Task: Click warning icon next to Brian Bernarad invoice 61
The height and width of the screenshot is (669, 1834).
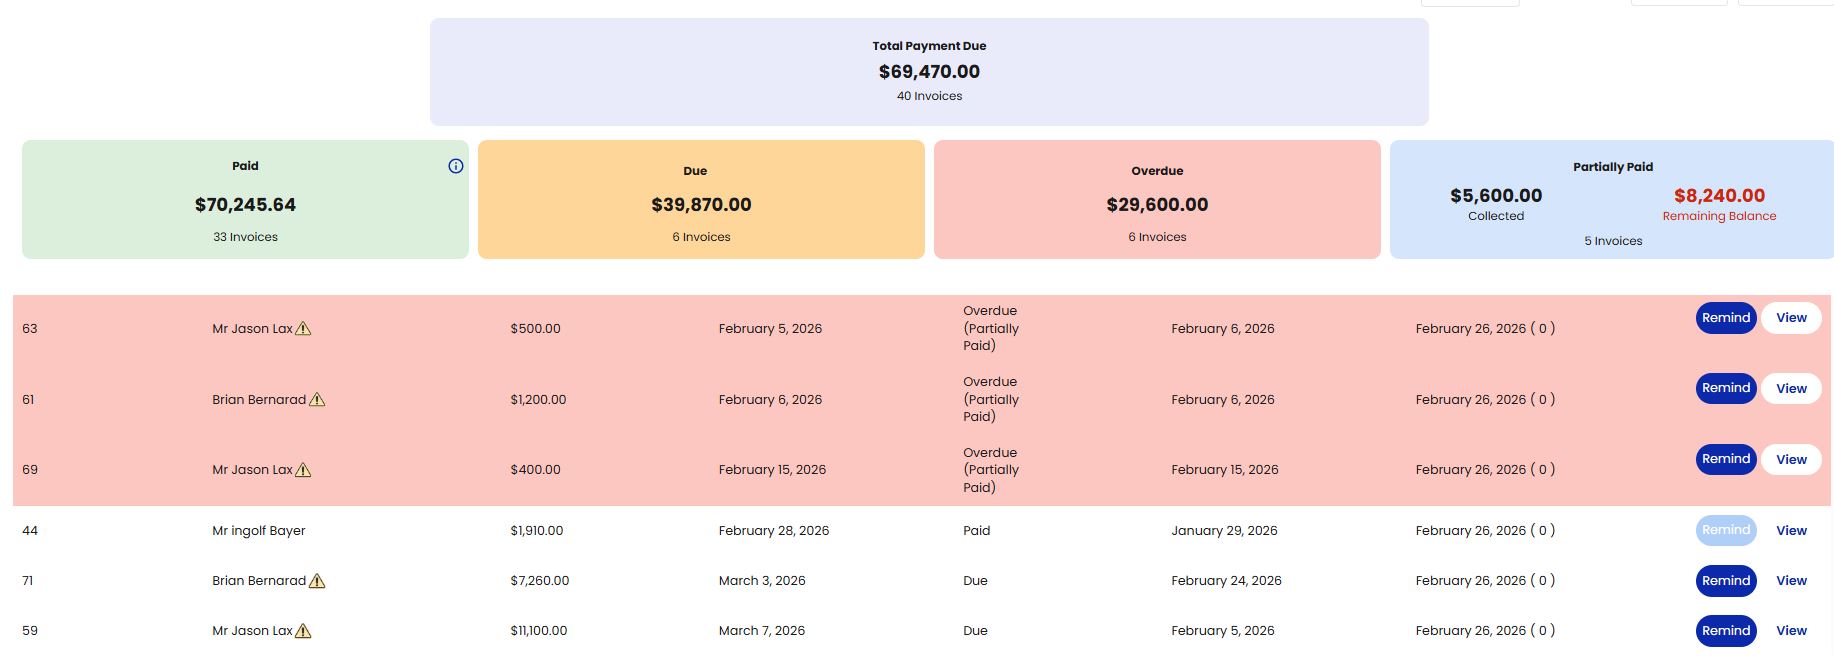Action: point(317,400)
